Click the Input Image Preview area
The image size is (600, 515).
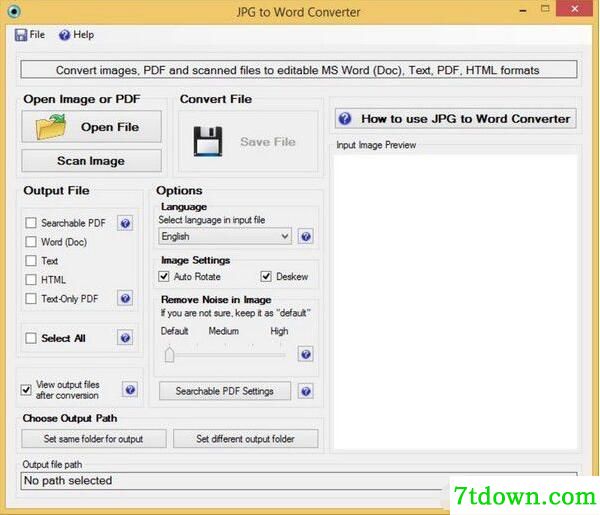pyautogui.click(x=455, y=302)
